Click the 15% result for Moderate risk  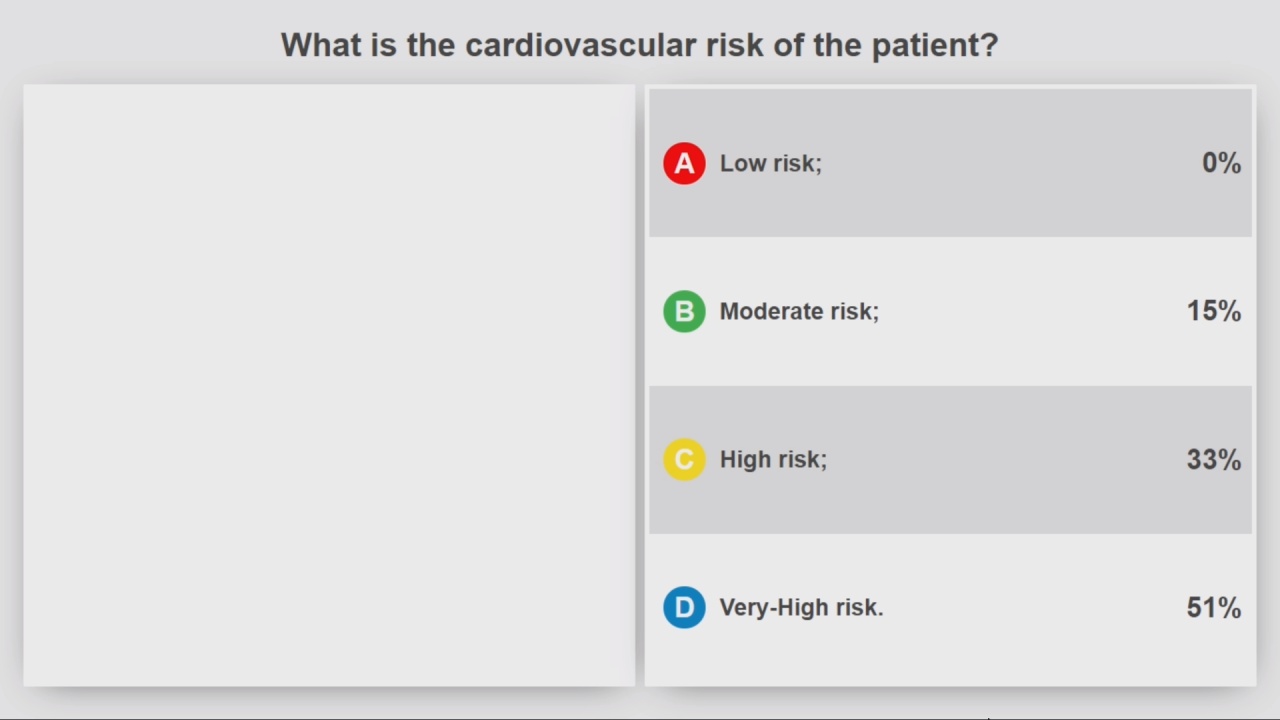click(1214, 311)
